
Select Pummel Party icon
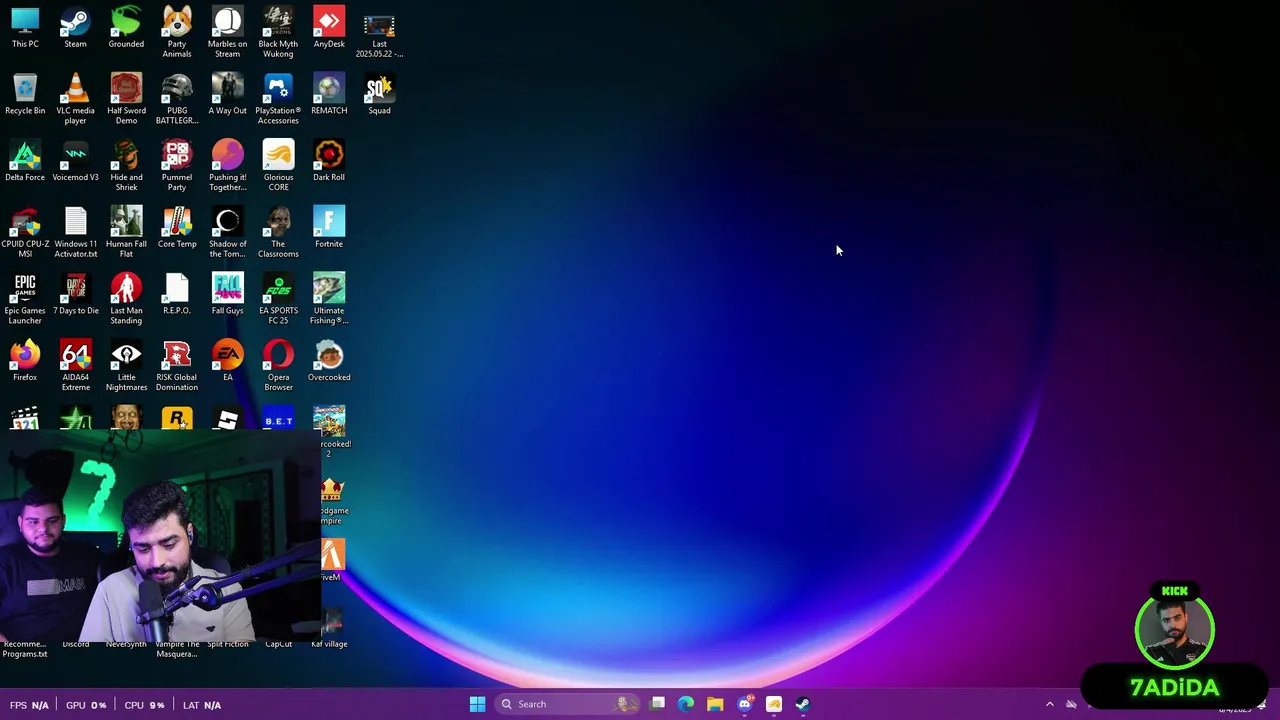coord(177,166)
